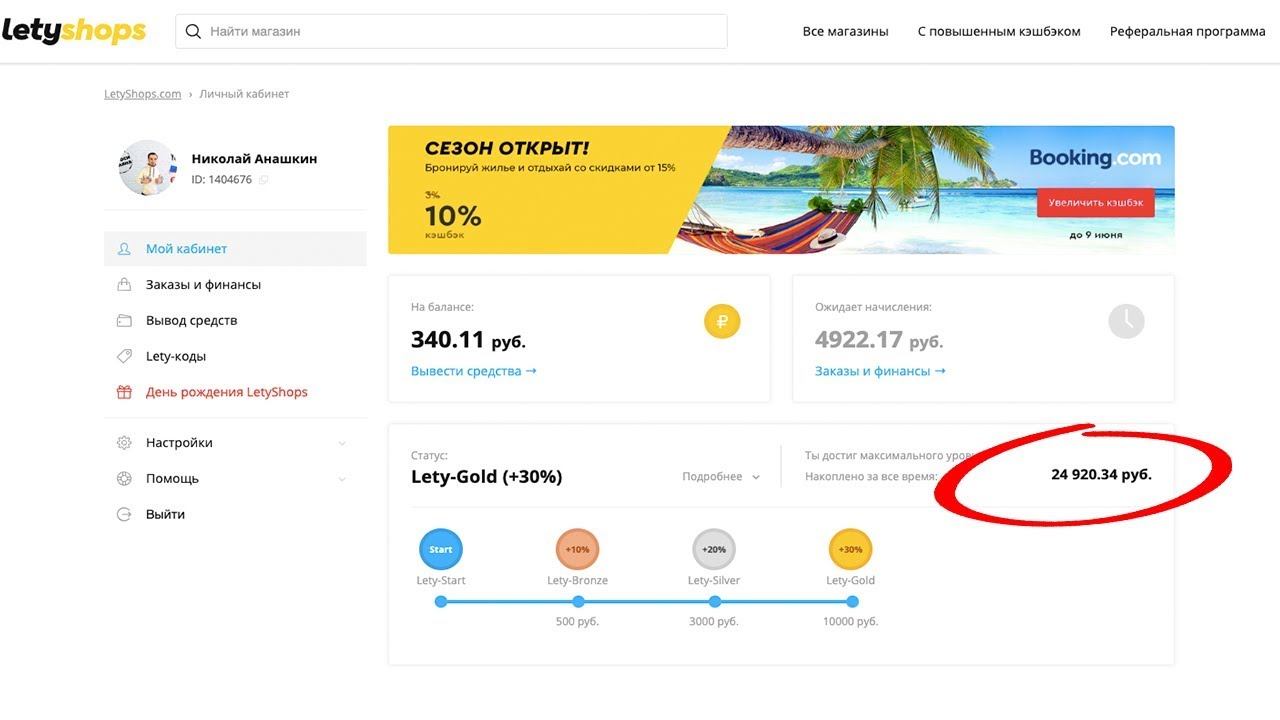Click the Lety-Gold +30% badge

click(851, 549)
